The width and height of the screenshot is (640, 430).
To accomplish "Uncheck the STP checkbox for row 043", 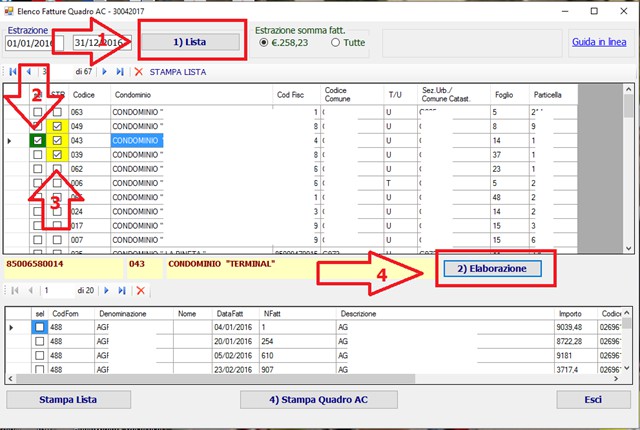I will 57,140.
